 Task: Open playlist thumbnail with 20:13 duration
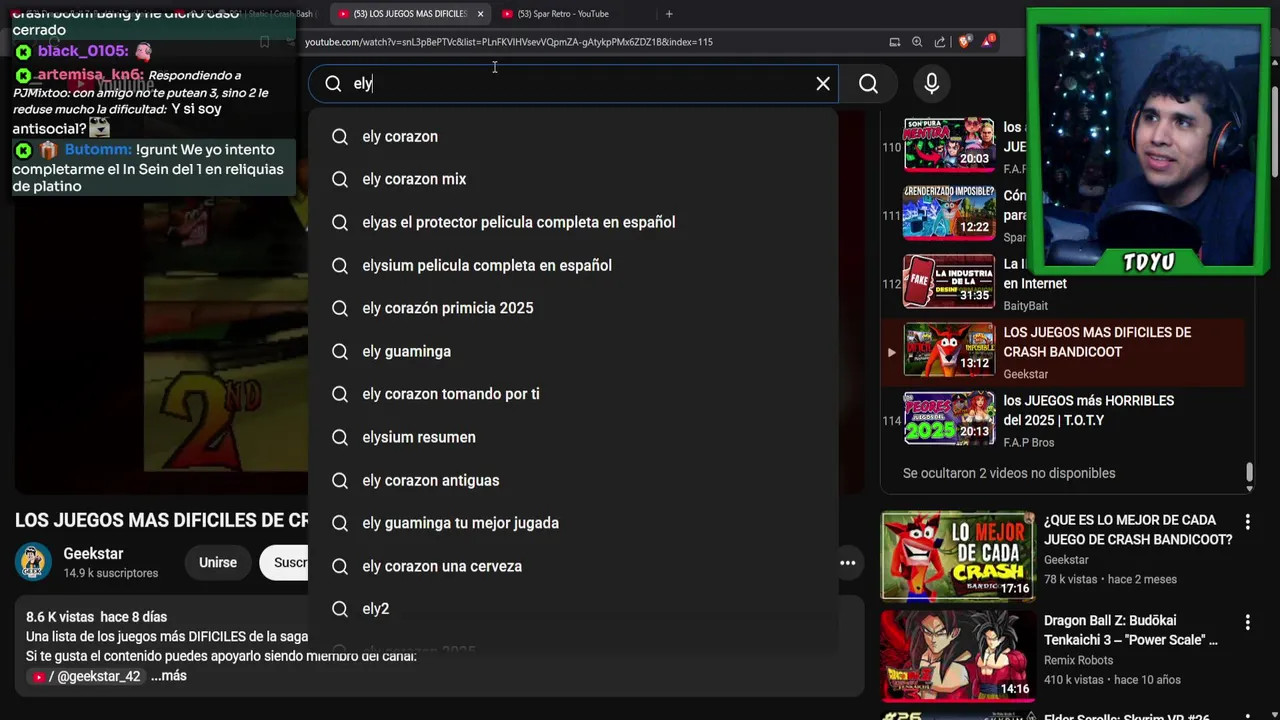coord(949,418)
